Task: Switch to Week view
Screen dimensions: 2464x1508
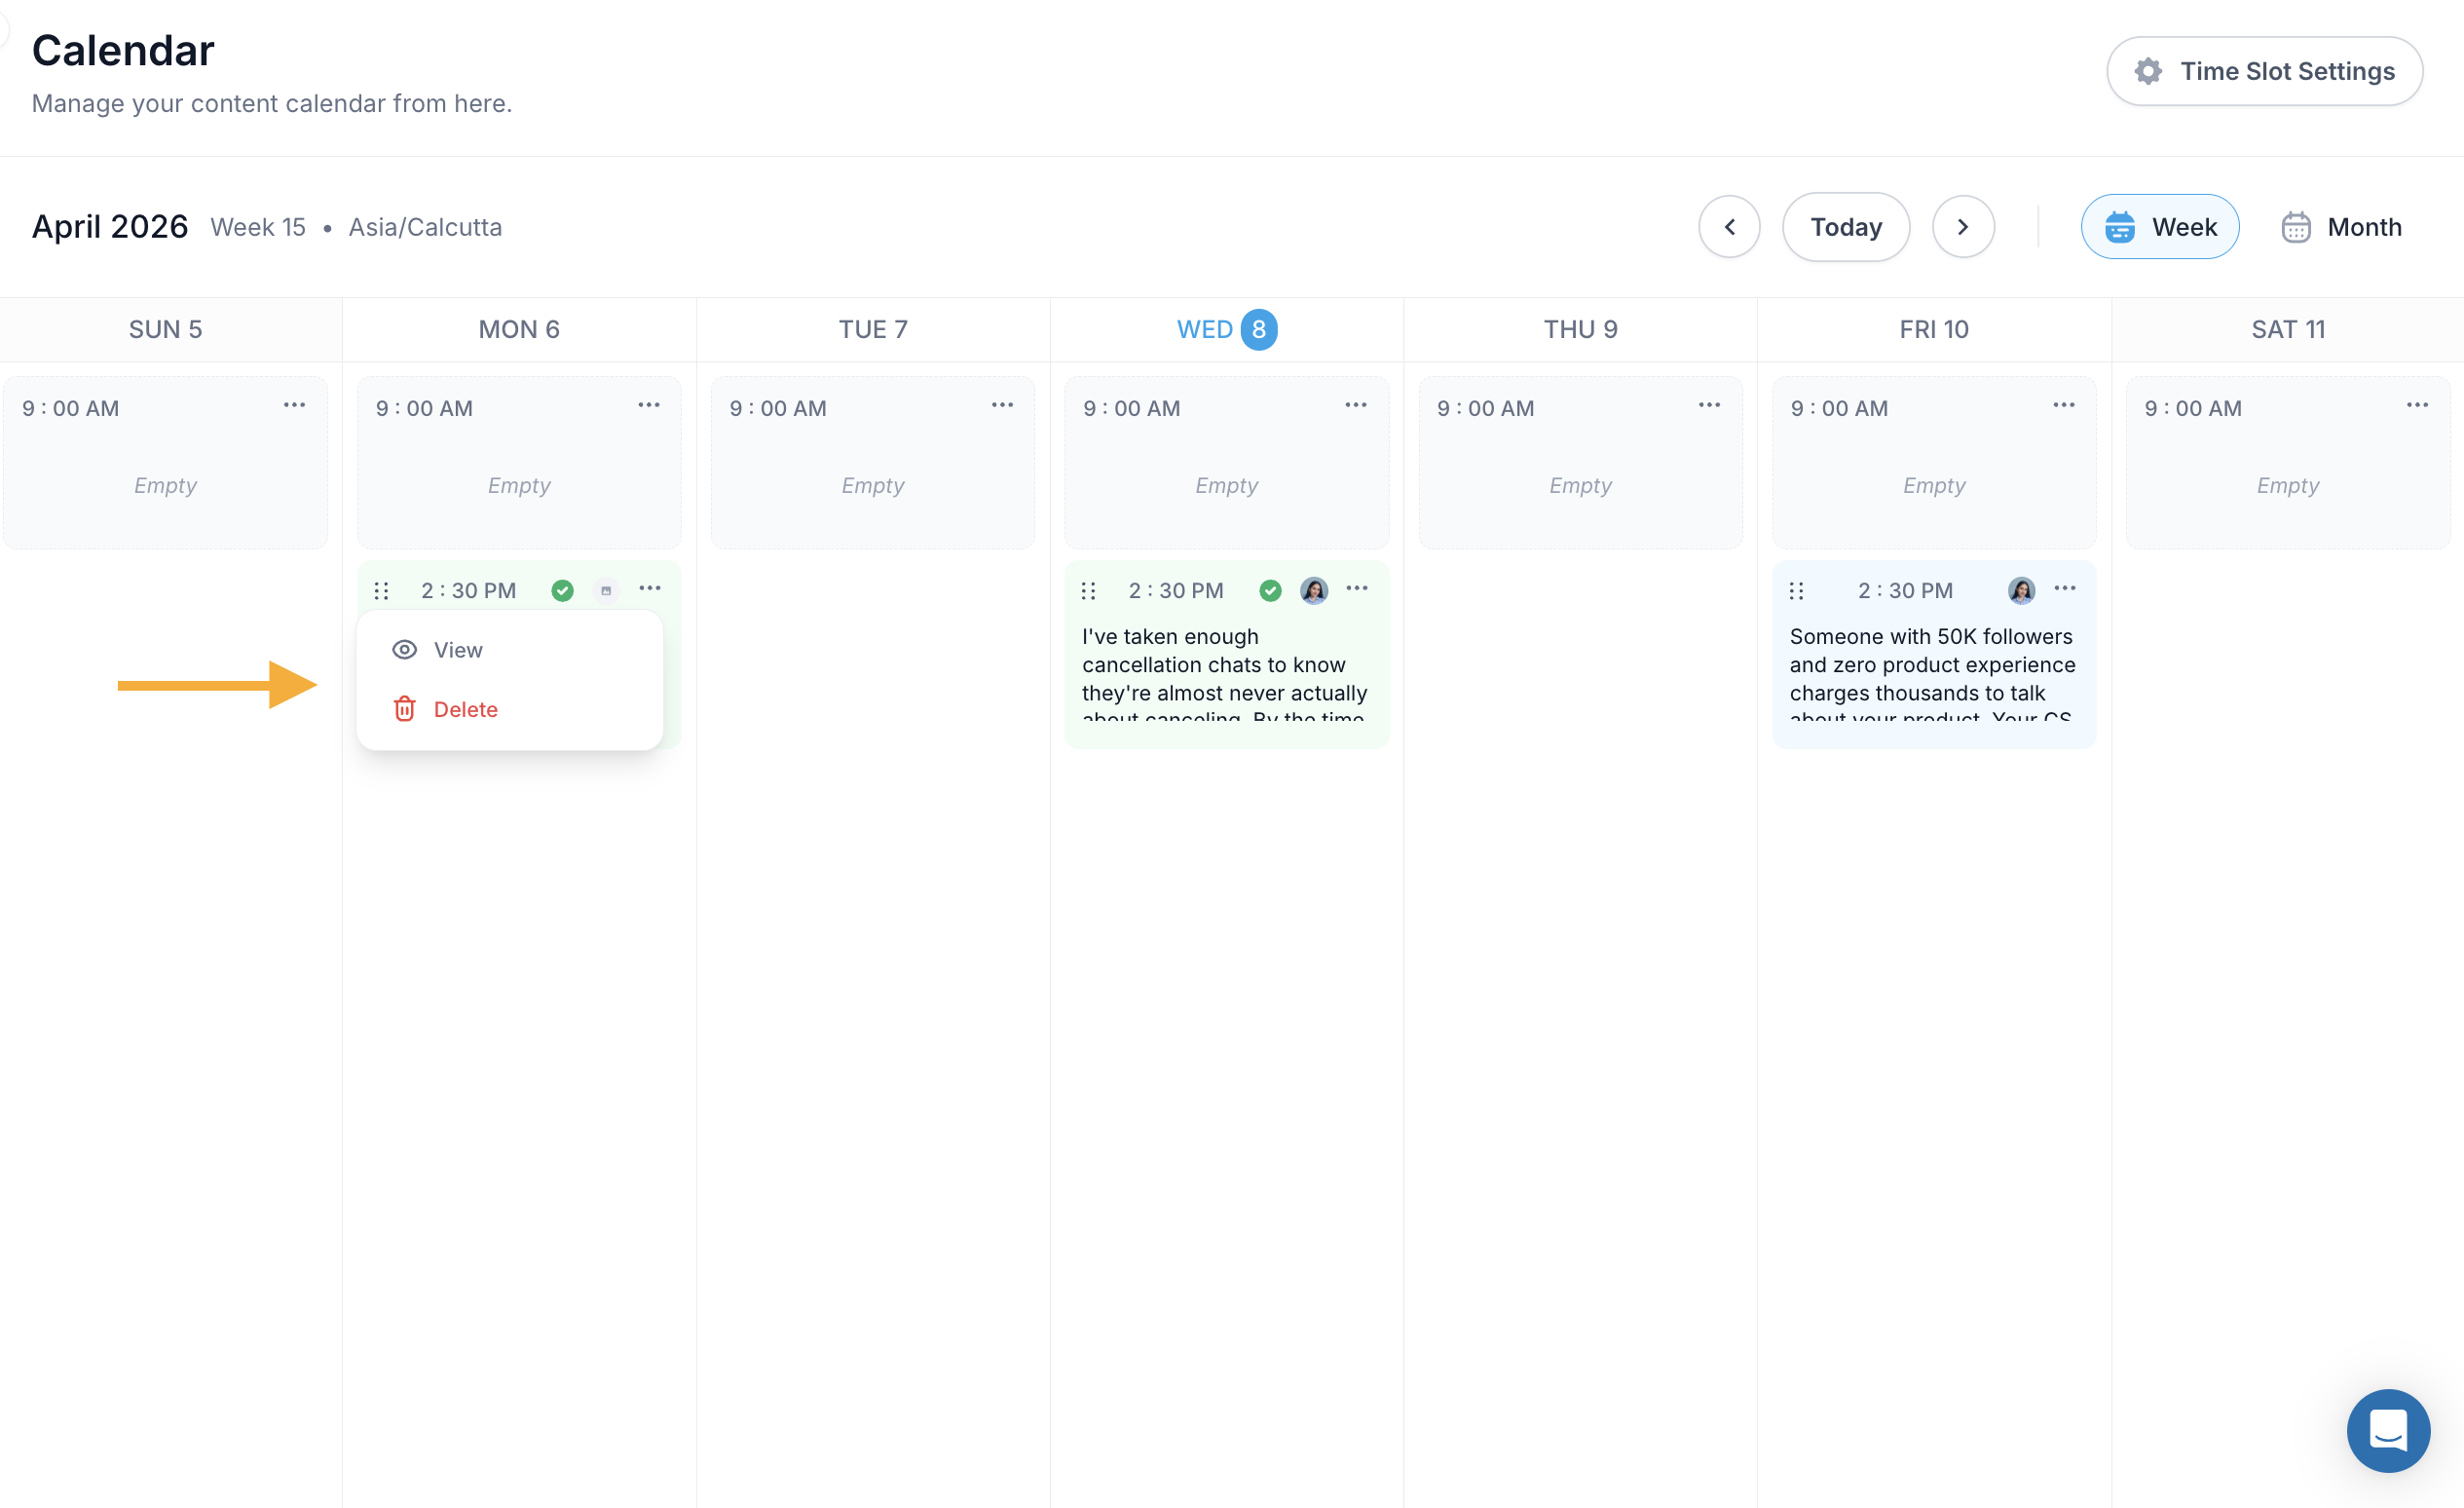Action: pos(2160,227)
